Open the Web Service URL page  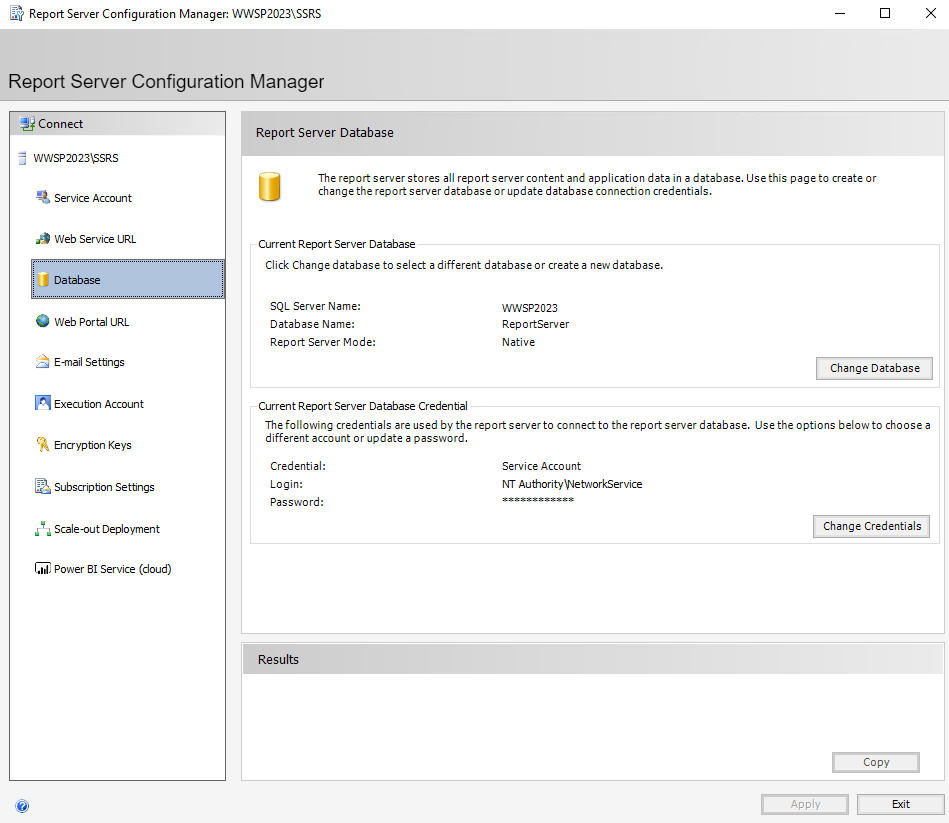[95, 239]
